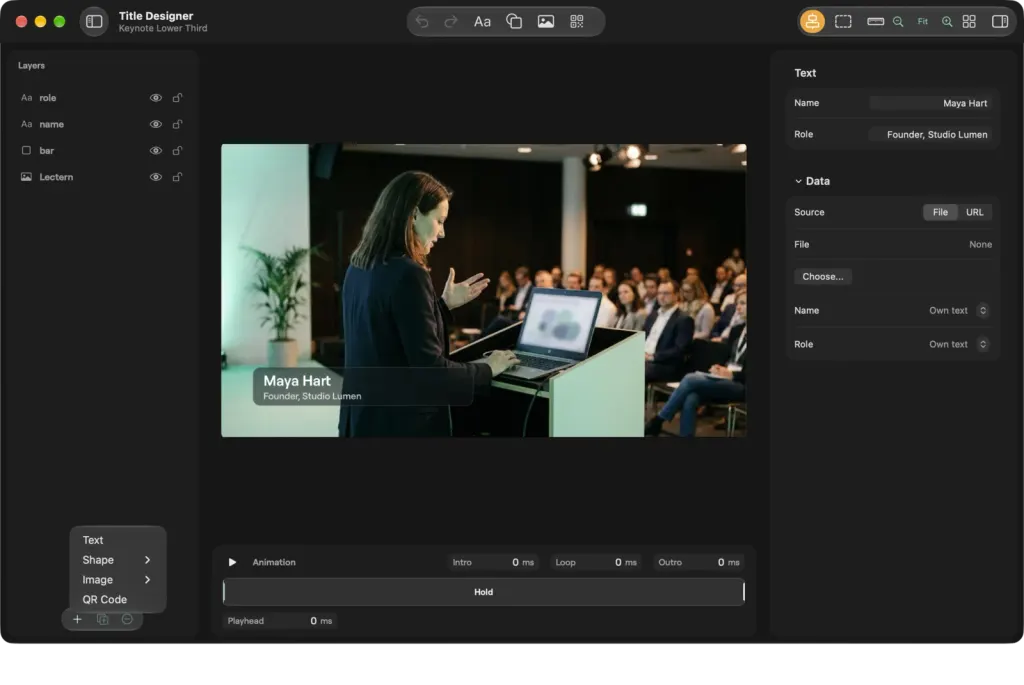This screenshot has width=1024, height=685.
Task: Open the Name 'Own text' popup stepper
Action: [x=983, y=310]
